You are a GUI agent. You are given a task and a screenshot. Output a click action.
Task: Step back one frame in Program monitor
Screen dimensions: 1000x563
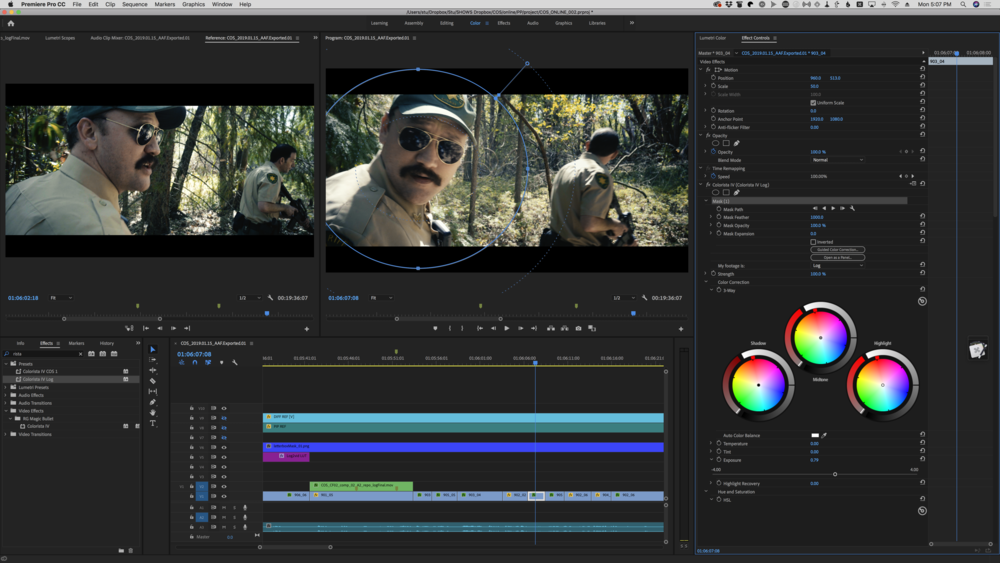click(x=493, y=328)
